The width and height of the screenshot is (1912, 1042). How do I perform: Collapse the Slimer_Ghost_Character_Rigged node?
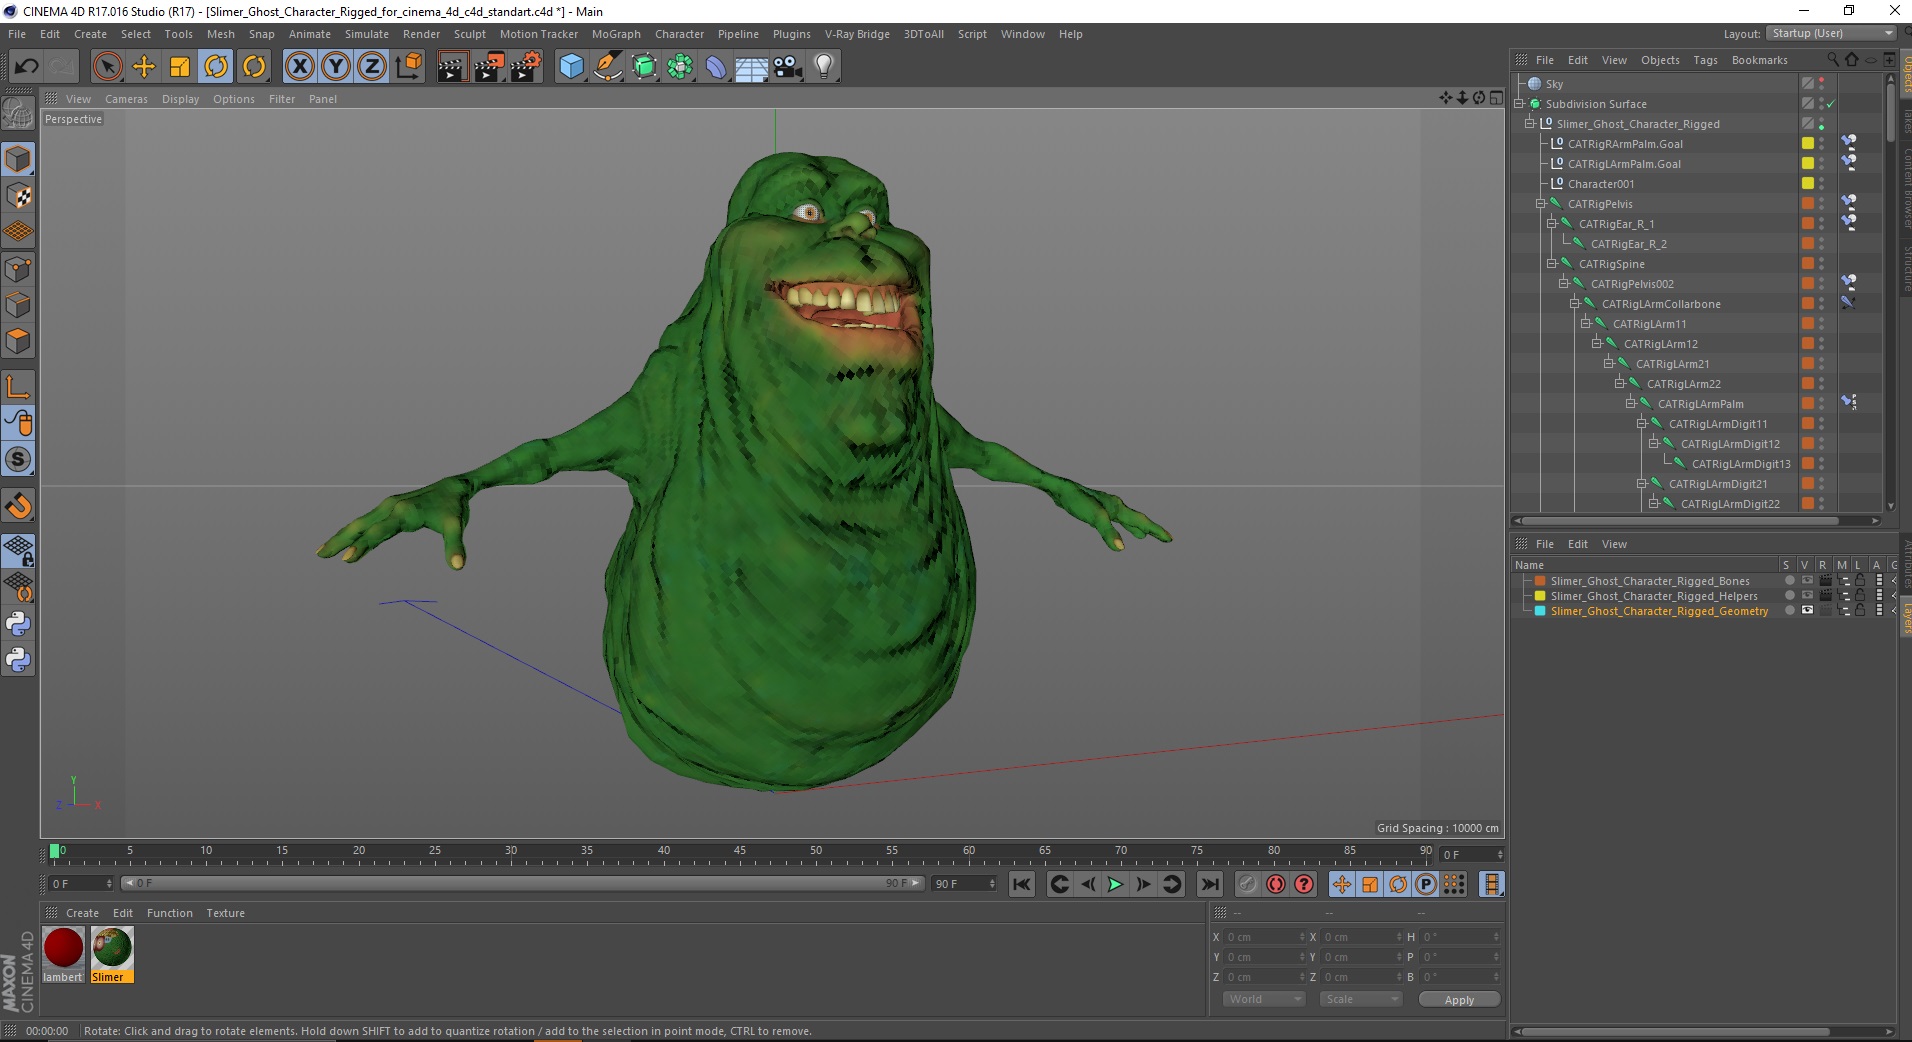(1530, 123)
